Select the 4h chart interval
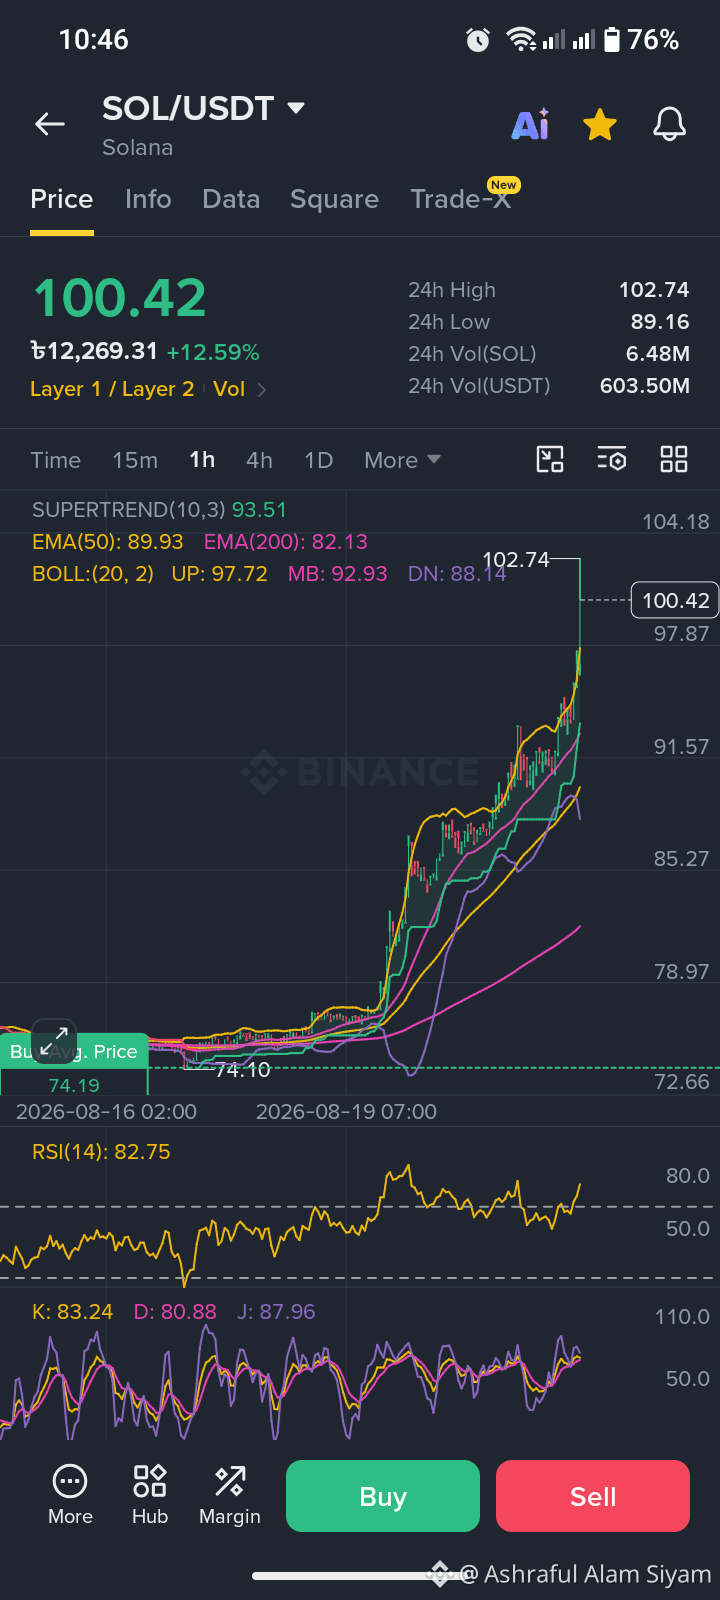The height and width of the screenshot is (1600, 720). coord(259,460)
